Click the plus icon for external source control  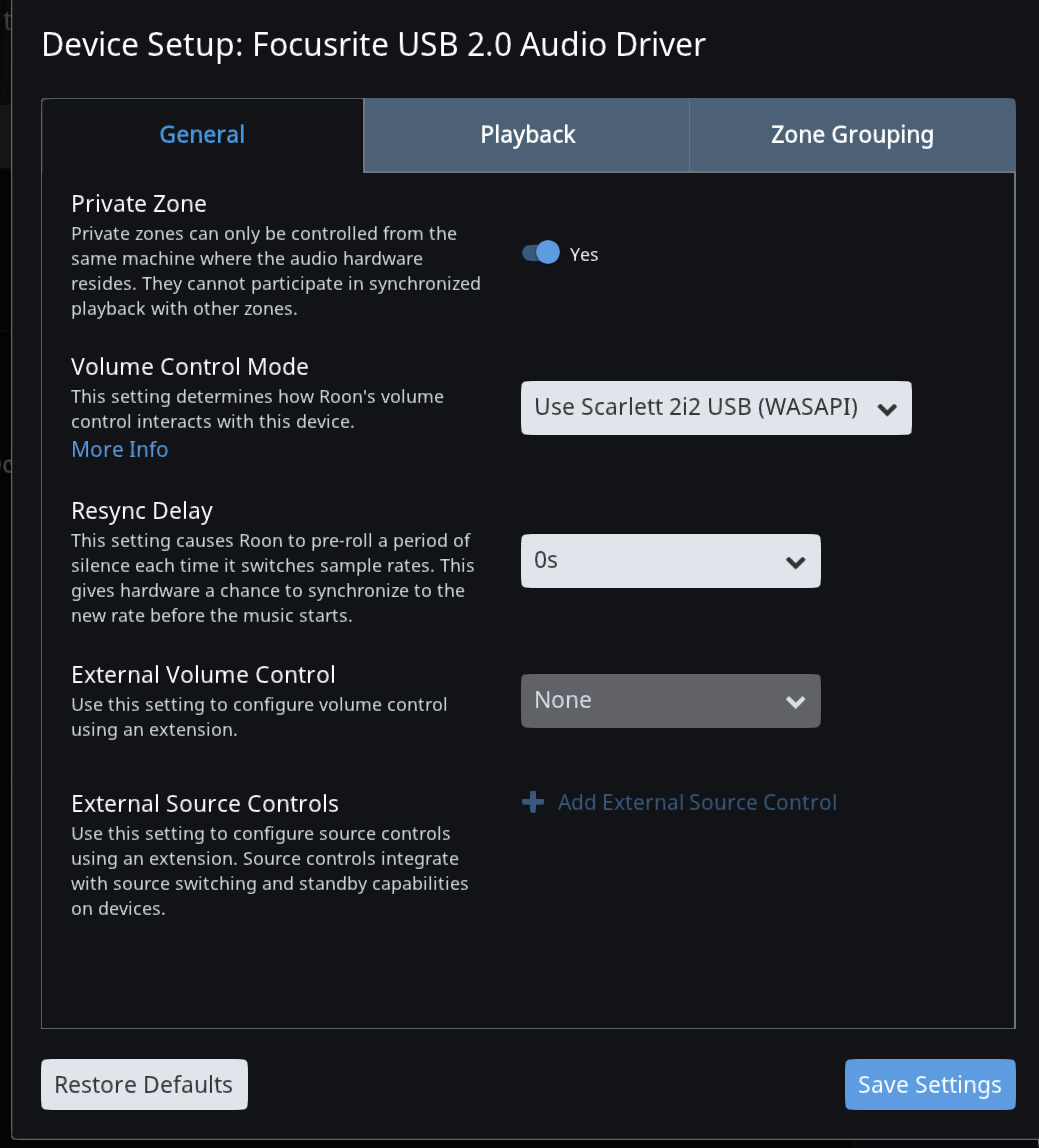(532, 802)
